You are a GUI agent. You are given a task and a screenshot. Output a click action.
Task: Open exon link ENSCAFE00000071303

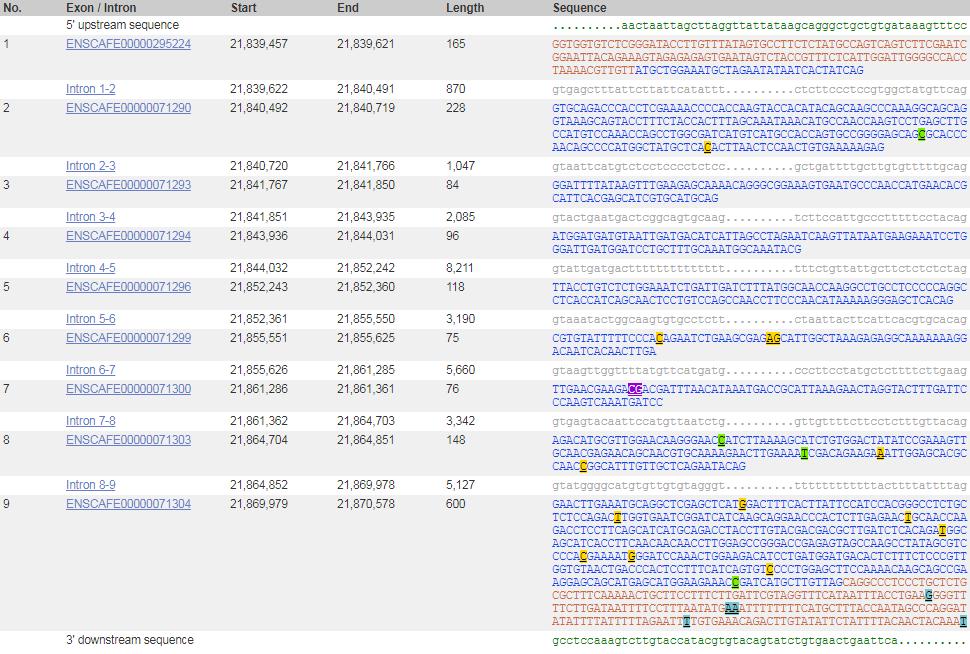coord(128,441)
